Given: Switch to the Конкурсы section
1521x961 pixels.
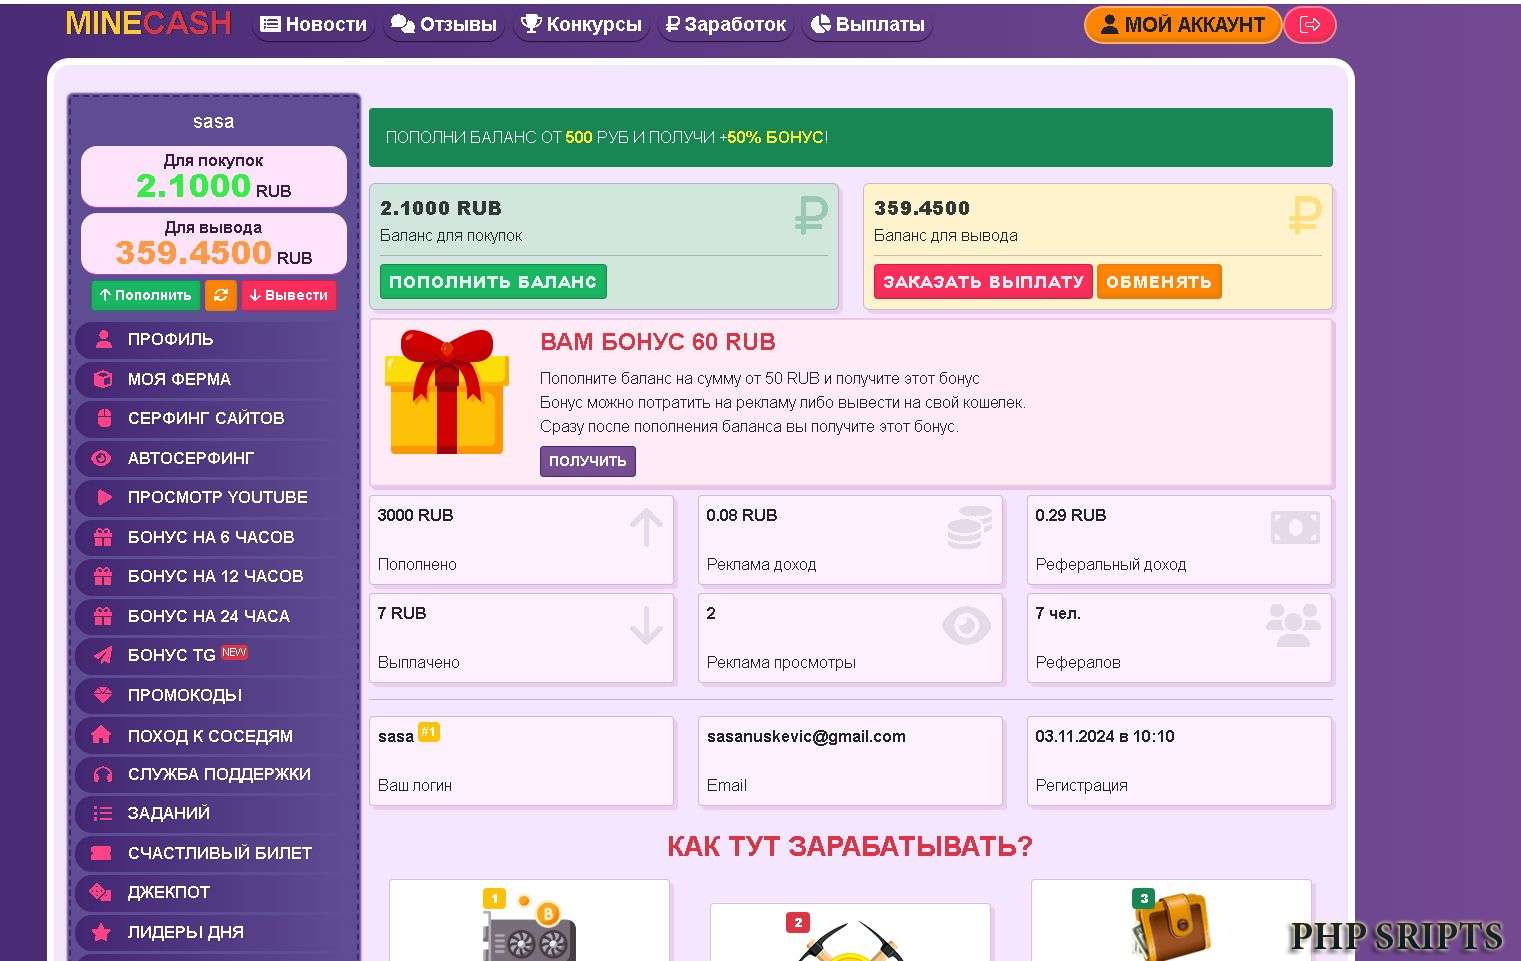Looking at the screenshot, I should 581,24.
